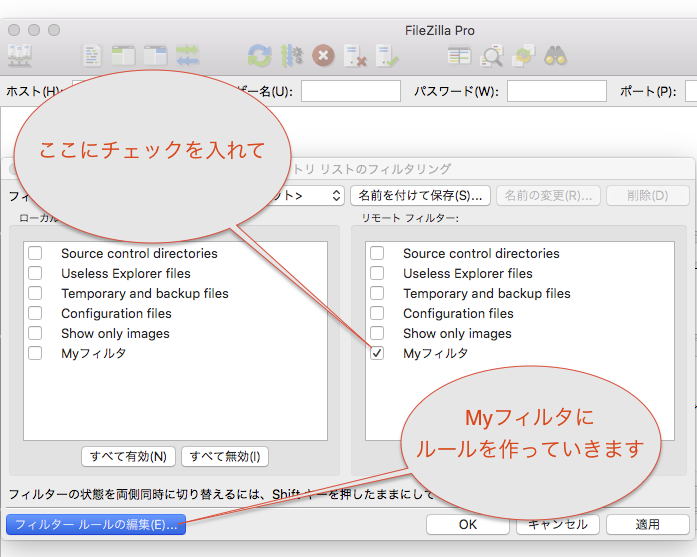Viewport: 697px width, 557px height.
Task: Click the すべて有効(N) button
Action: (128, 457)
